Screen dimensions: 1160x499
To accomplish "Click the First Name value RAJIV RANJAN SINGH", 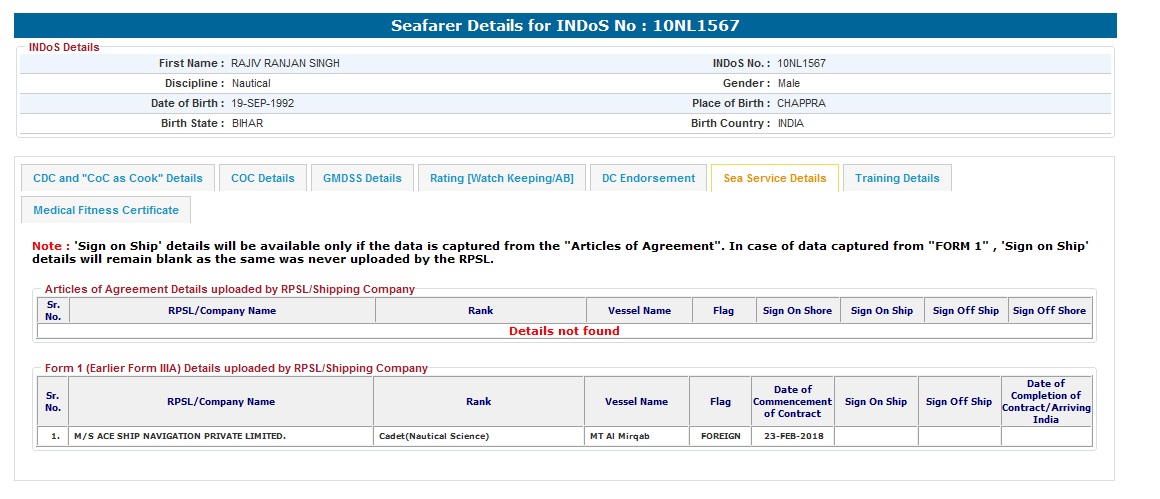I will [x=285, y=63].
